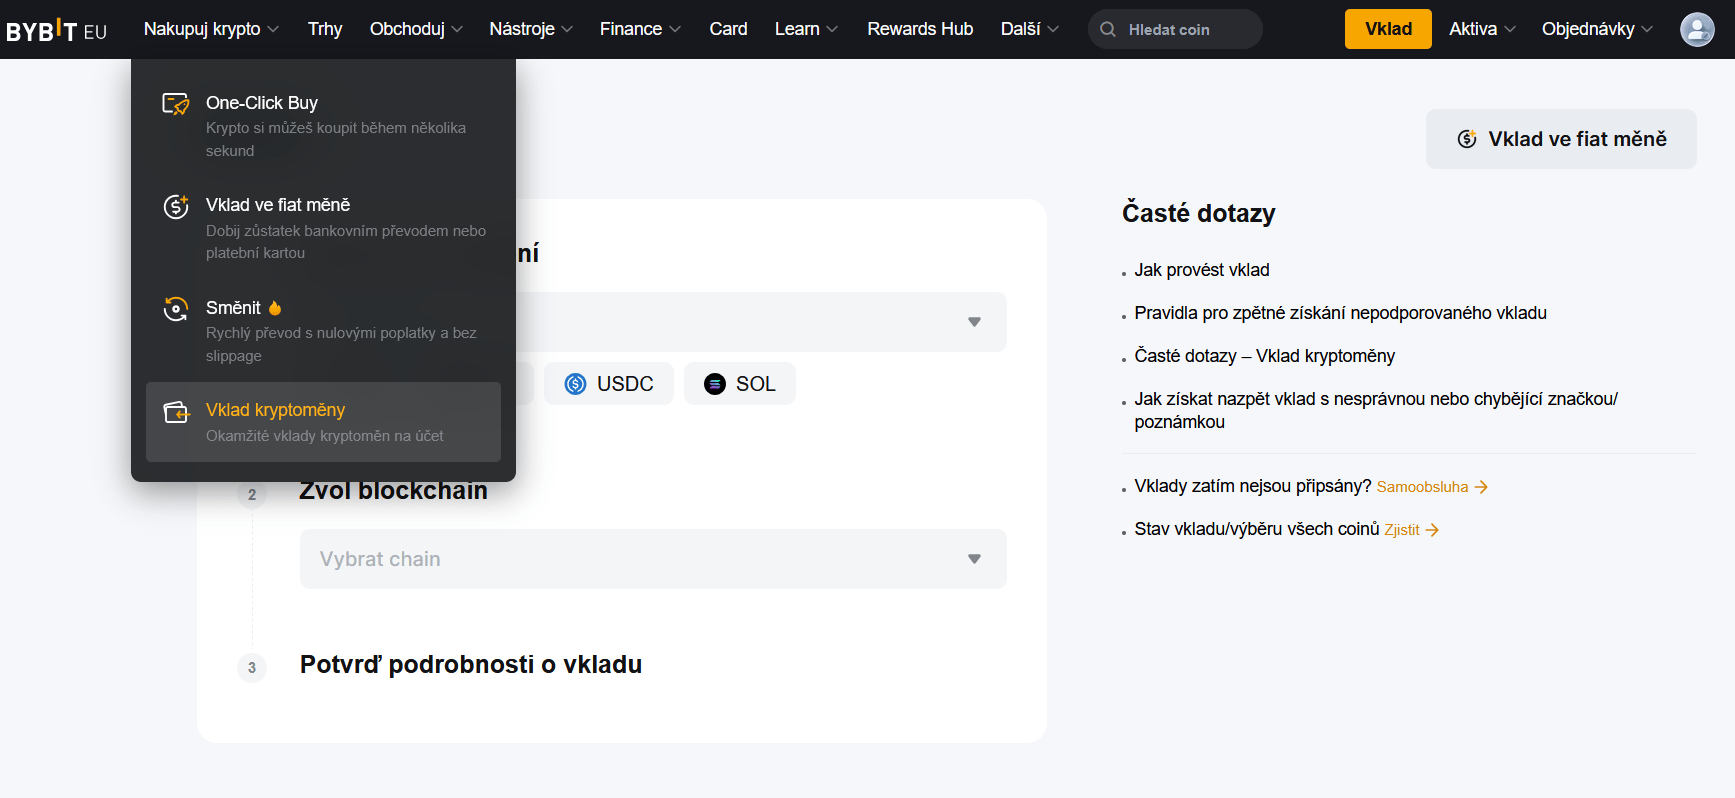Click the Bybit EU logo
The image size is (1735, 798).
click(x=56, y=30)
